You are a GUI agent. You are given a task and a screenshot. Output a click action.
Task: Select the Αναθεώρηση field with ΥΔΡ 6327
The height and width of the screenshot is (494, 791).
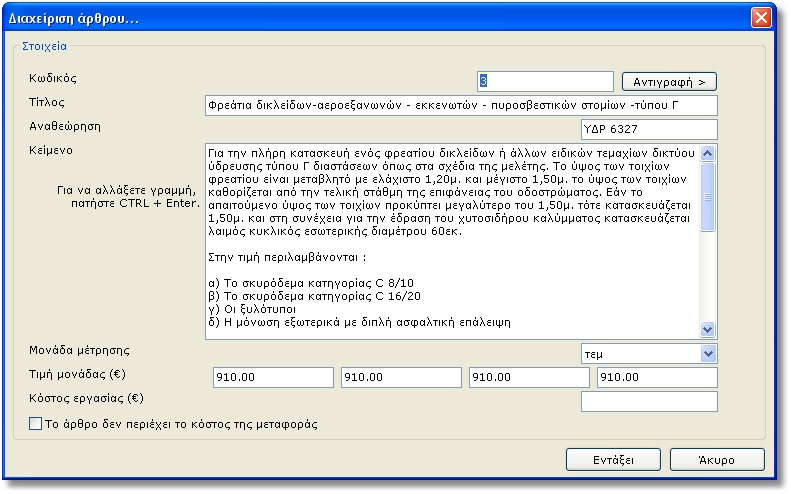tap(649, 129)
